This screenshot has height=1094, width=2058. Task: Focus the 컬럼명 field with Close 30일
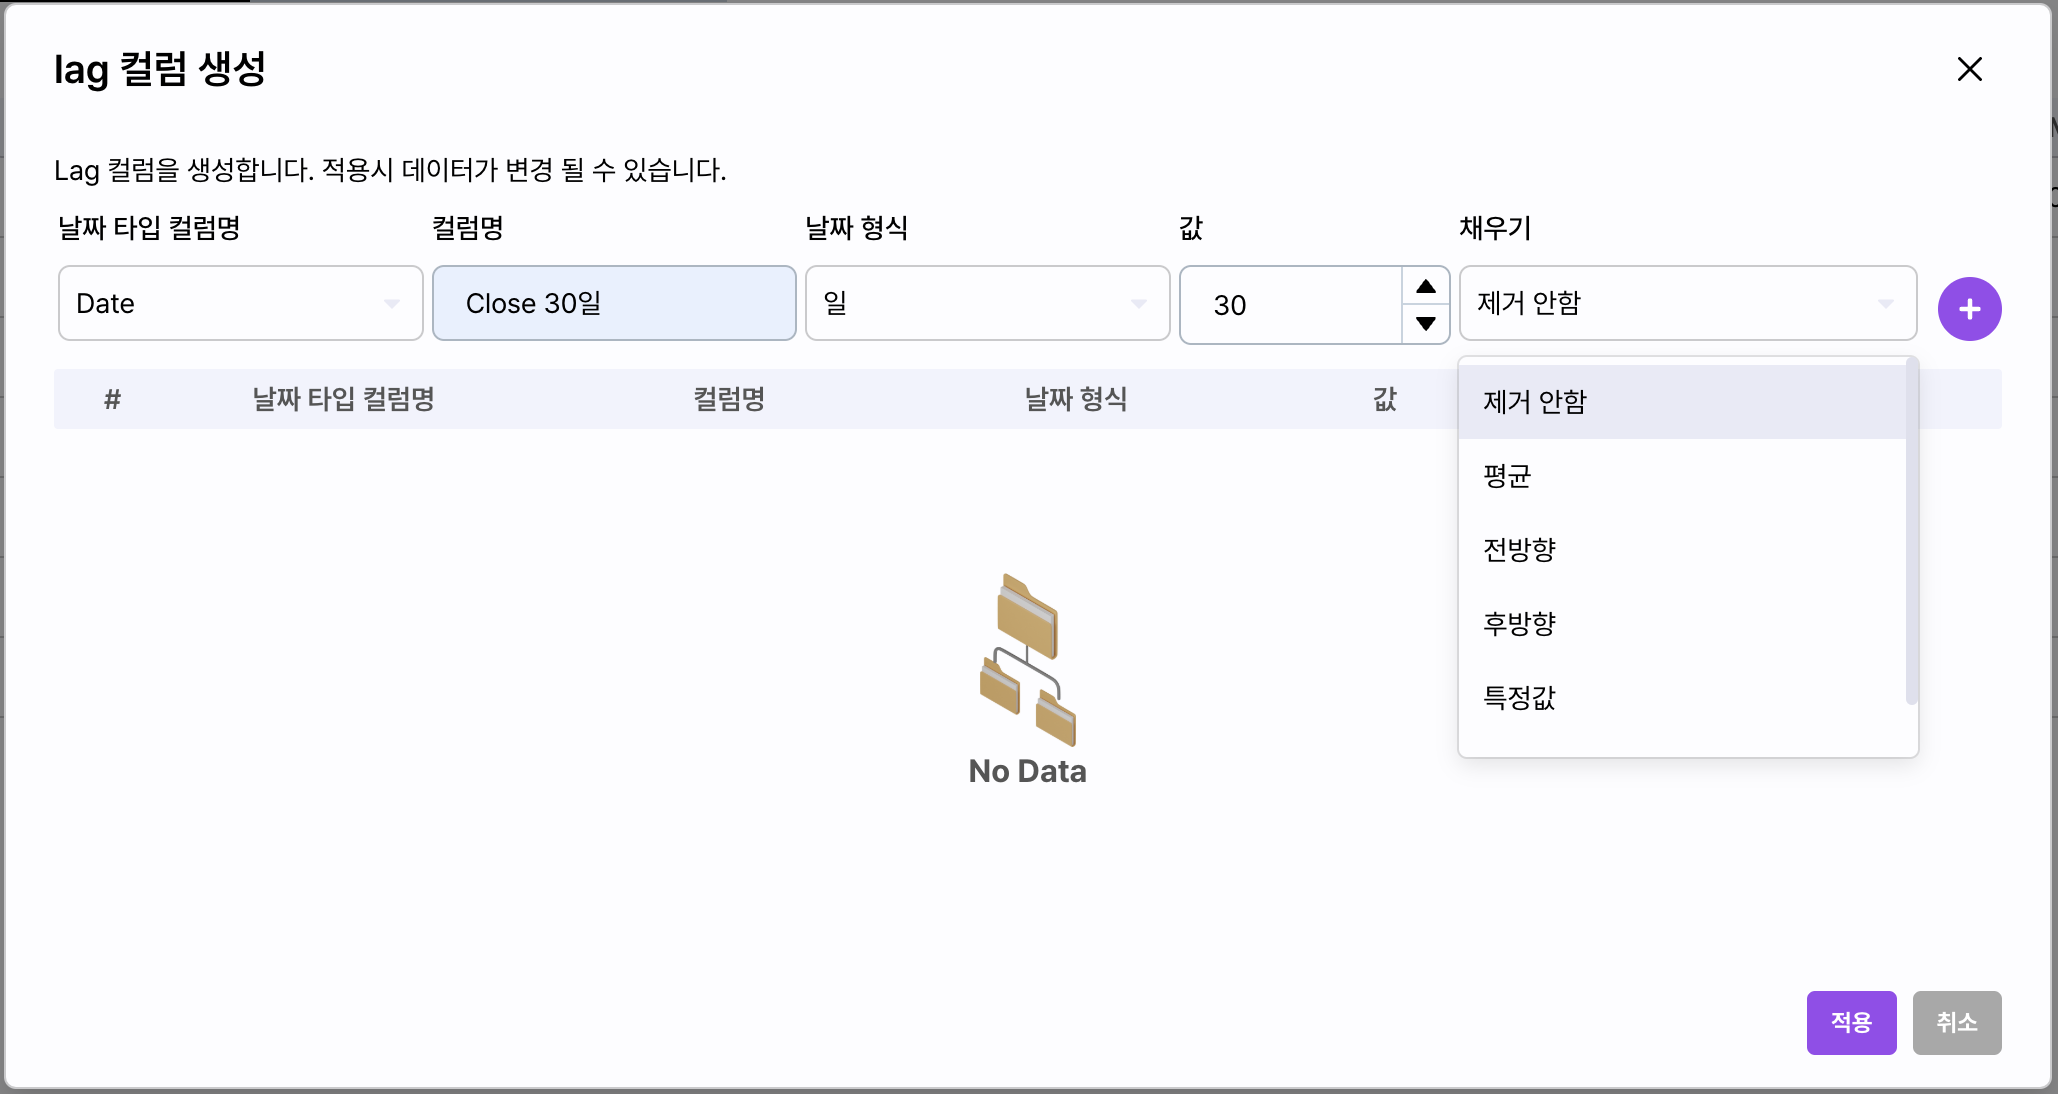click(x=614, y=303)
